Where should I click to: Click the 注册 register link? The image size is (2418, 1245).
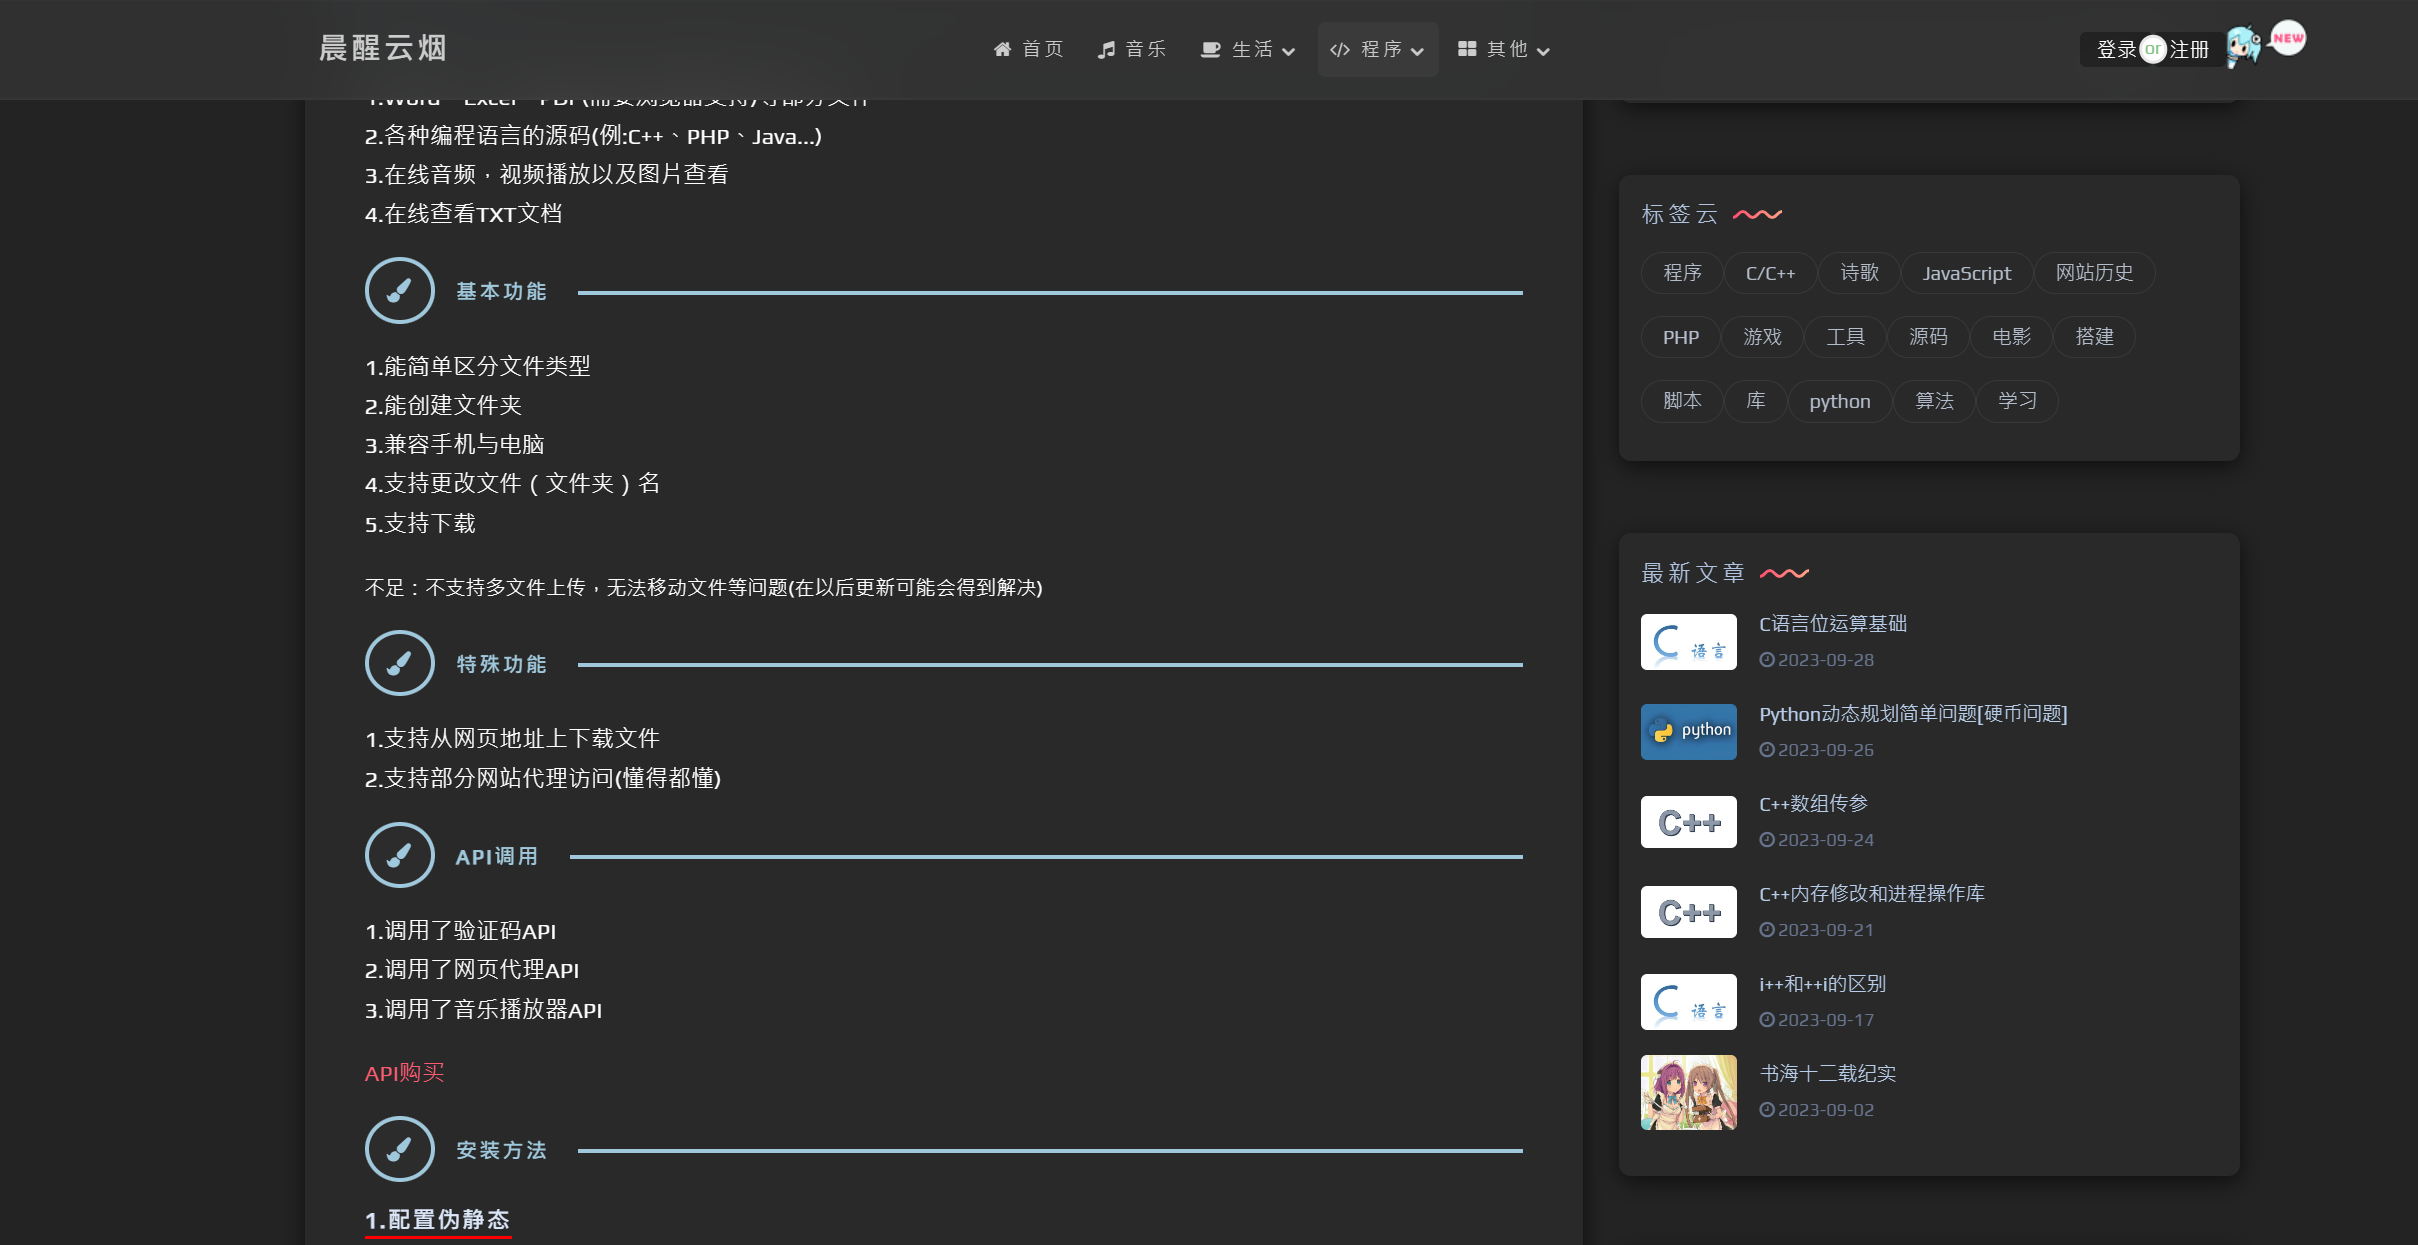click(2189, 49)
